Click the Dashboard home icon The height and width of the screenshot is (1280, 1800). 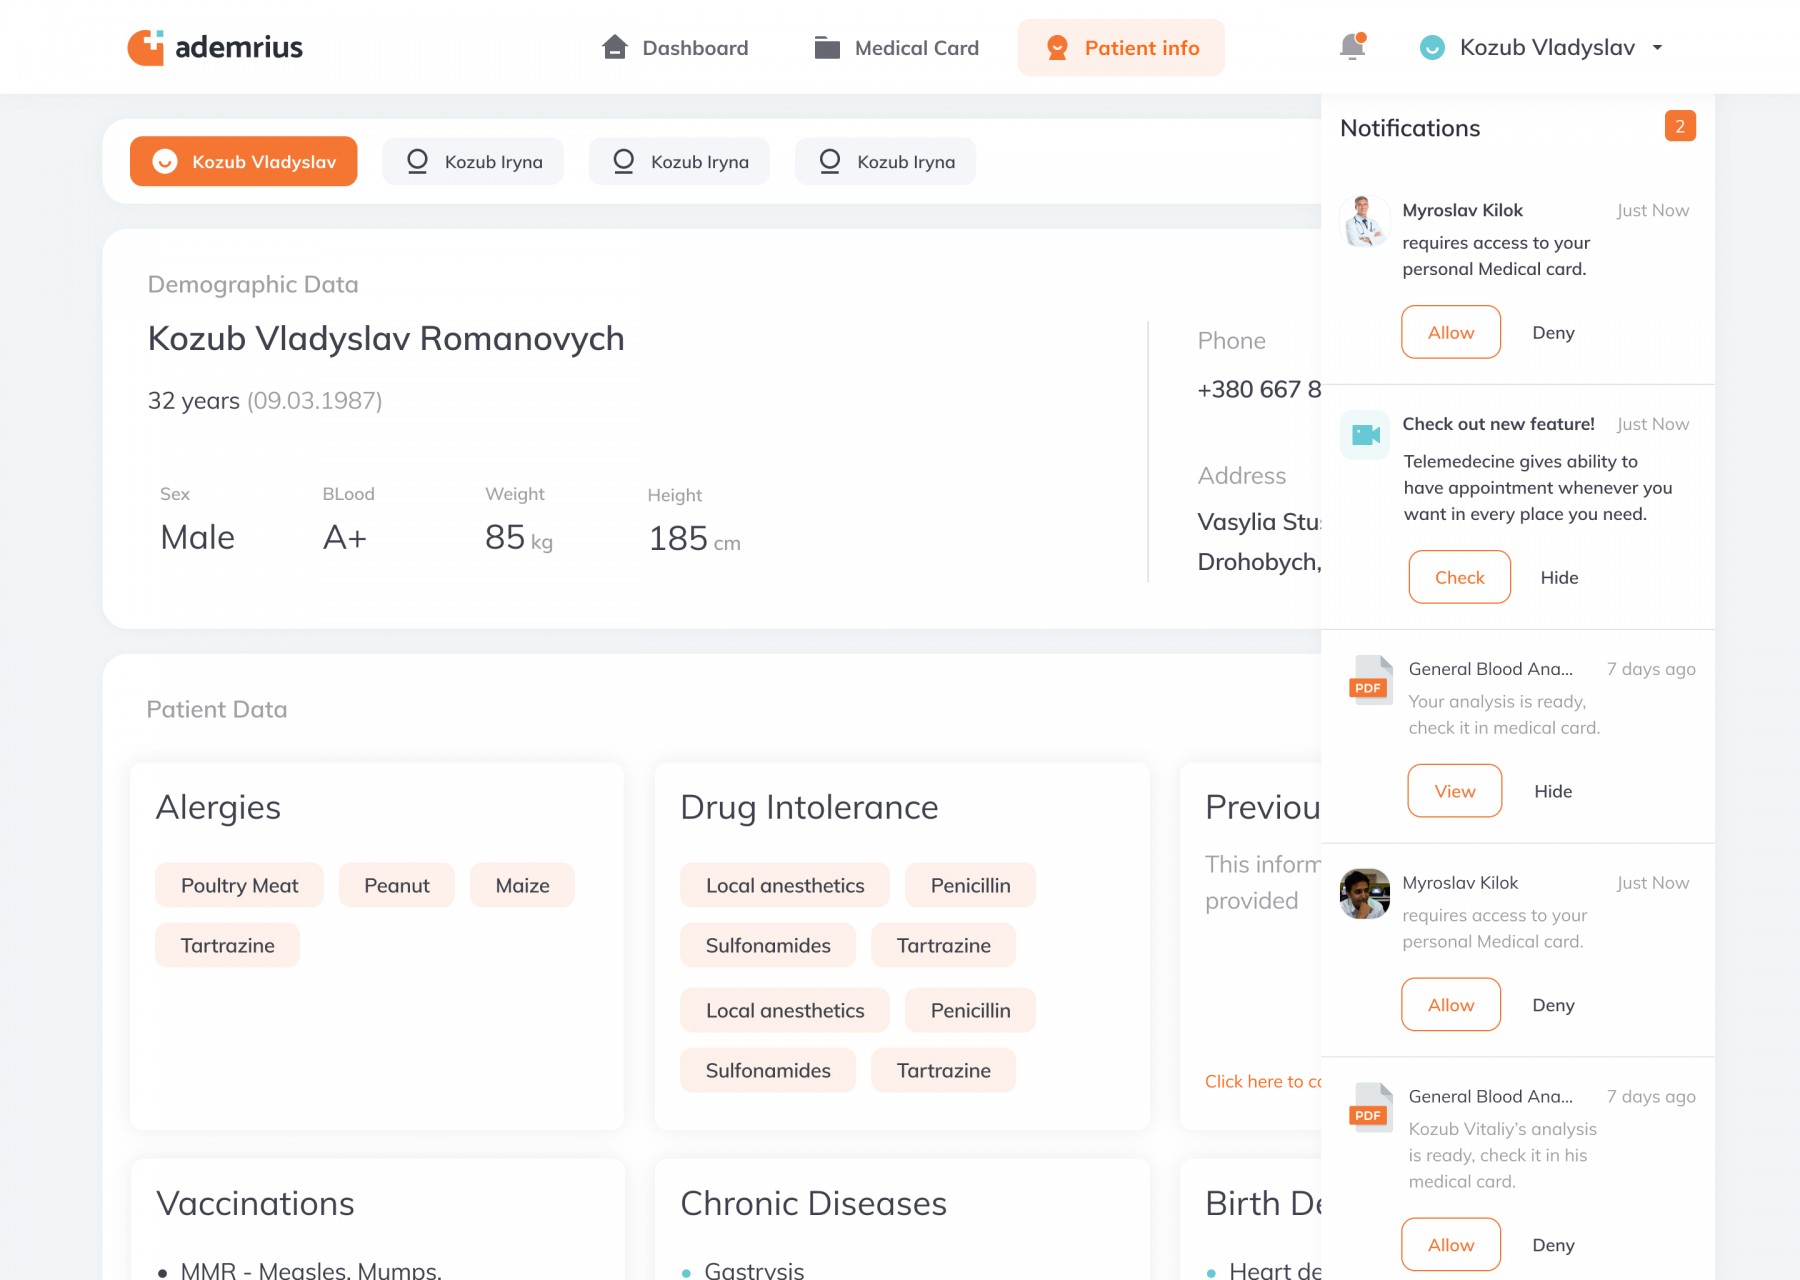(x=615, y=47)
